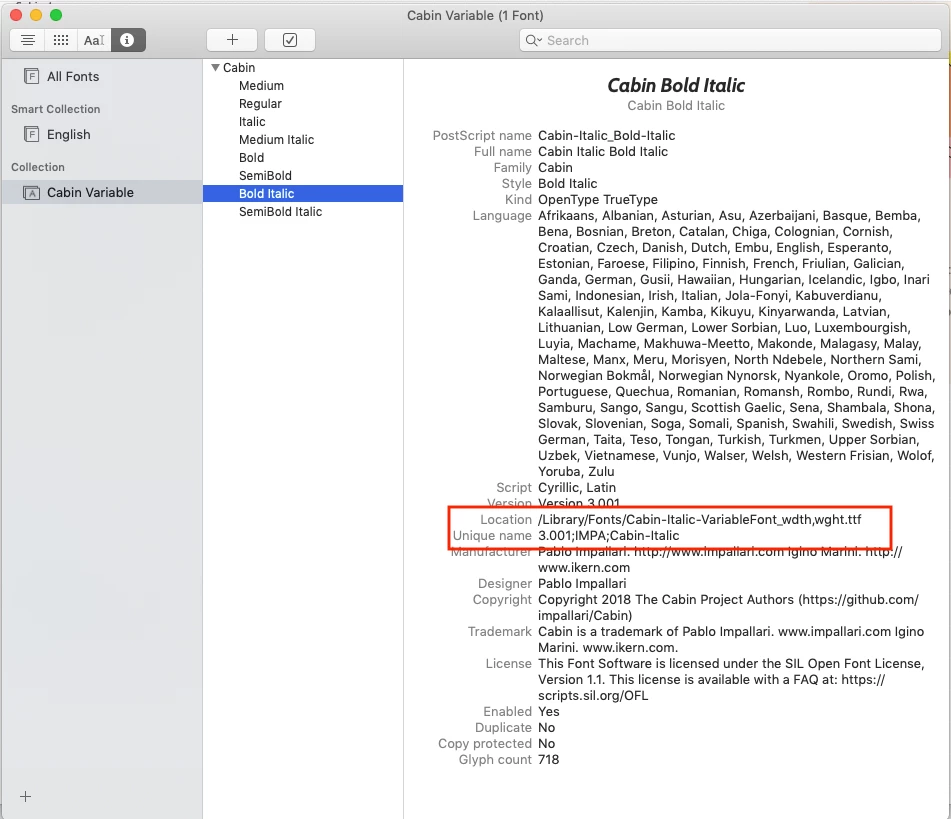951x819 pixels.
Task: Zoom the window with green button
Action: point(56,15)
